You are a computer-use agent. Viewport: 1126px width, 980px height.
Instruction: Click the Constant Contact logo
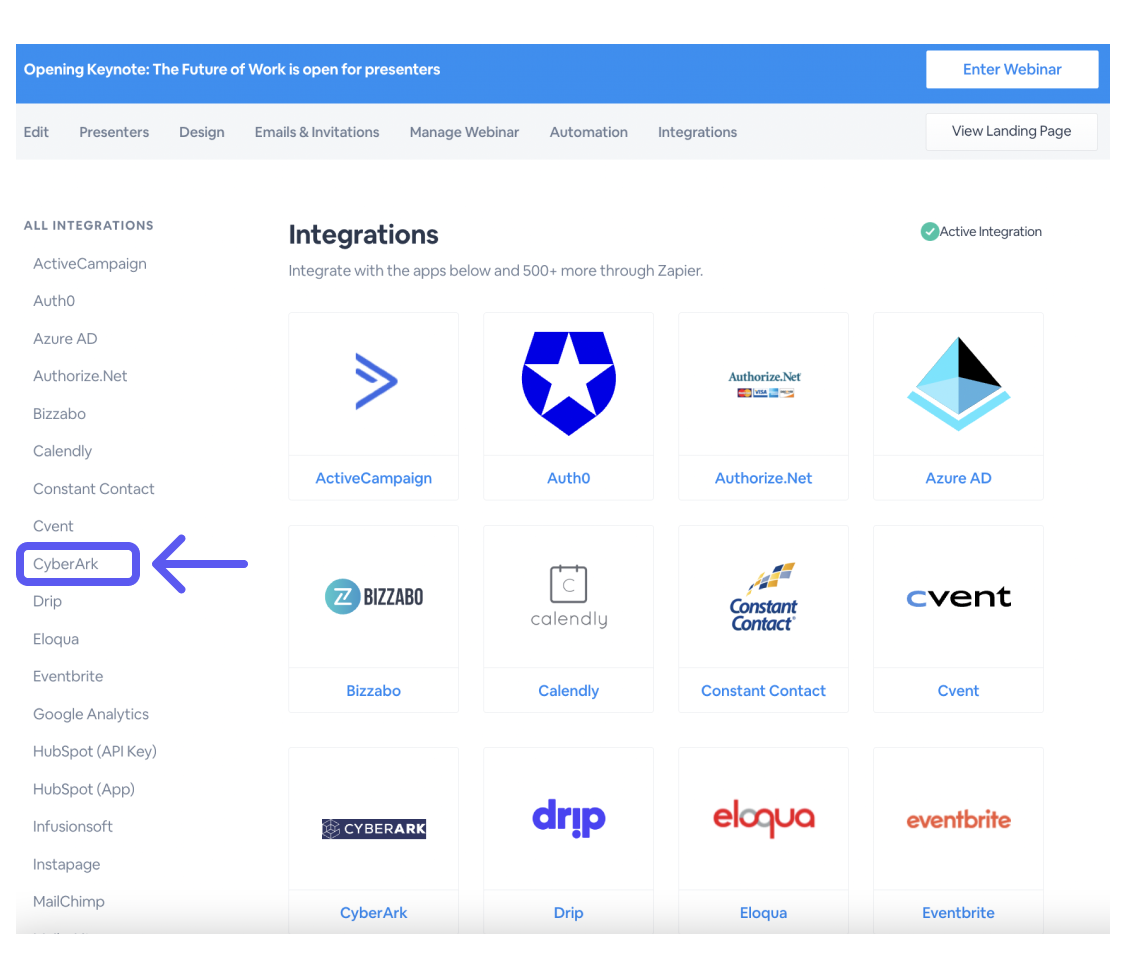763,597
